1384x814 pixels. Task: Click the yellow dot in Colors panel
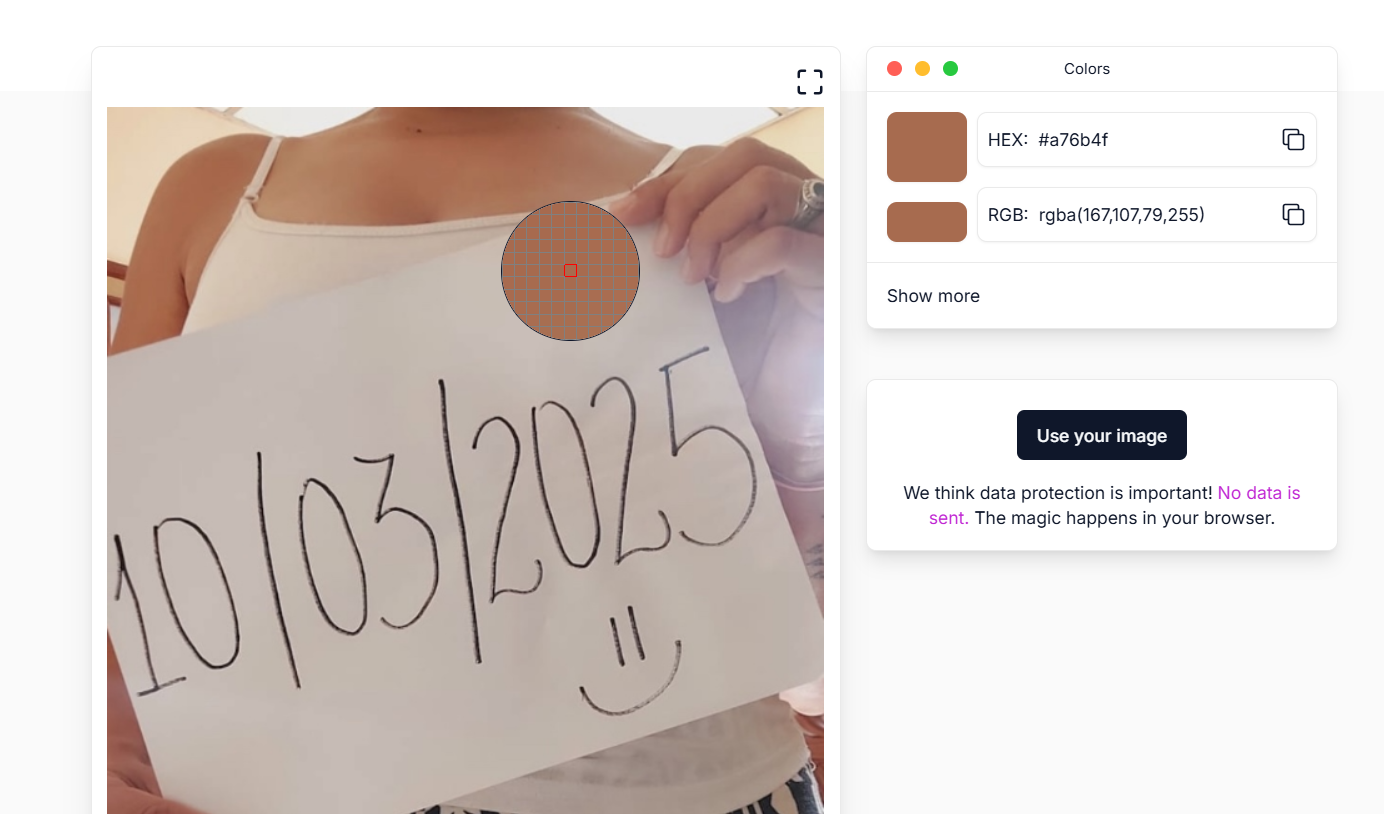click(x=922, y=69)
